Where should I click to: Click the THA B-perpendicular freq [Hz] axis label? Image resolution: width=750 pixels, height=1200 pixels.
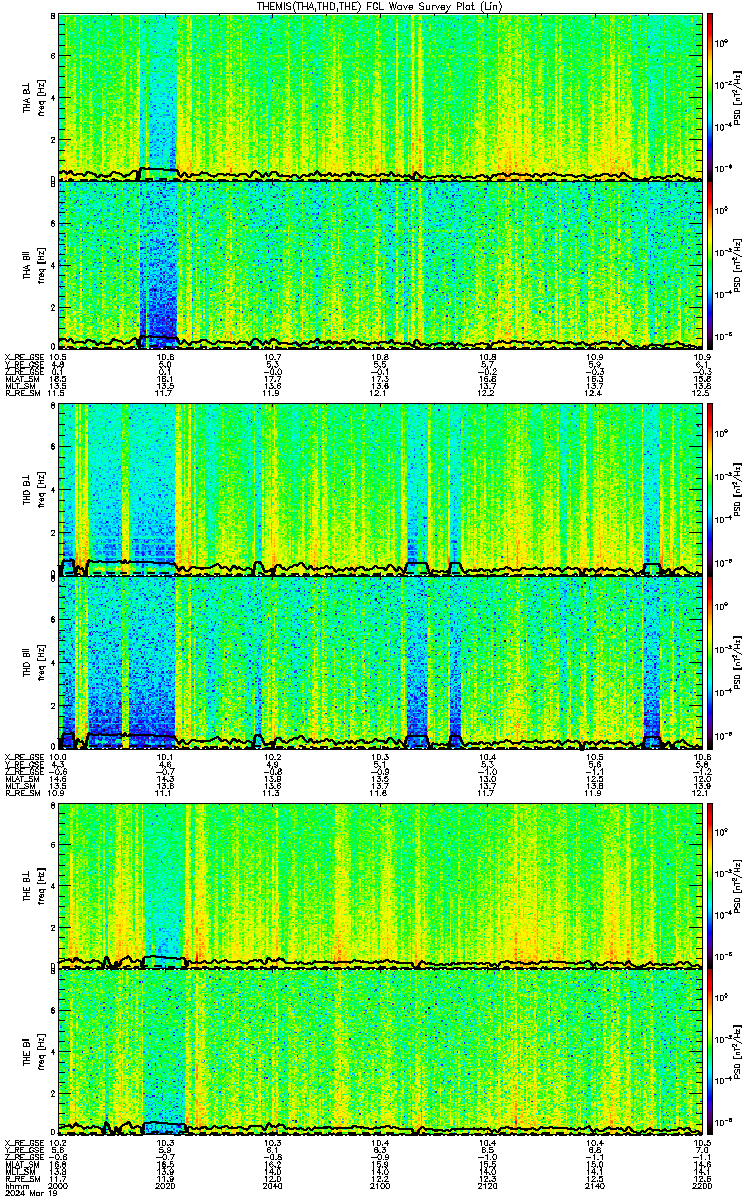tap(40, 97)
